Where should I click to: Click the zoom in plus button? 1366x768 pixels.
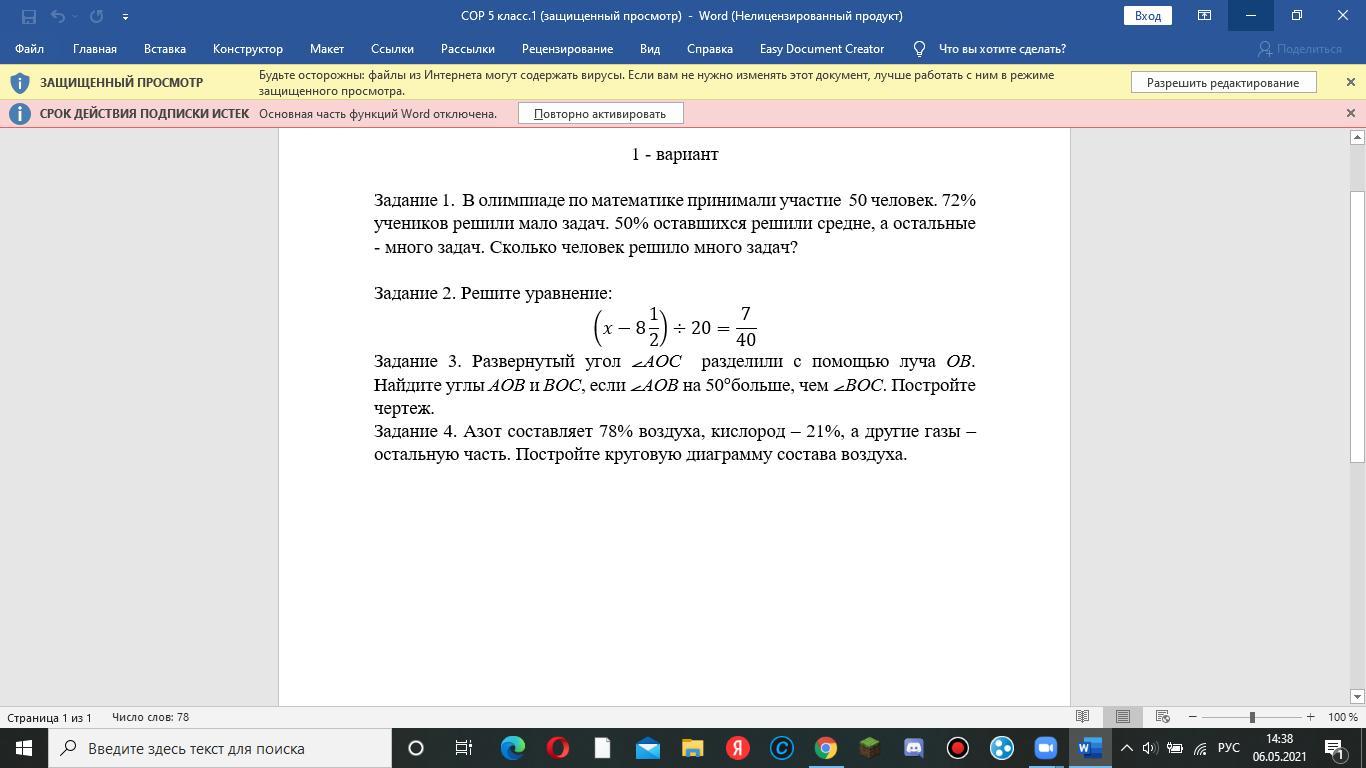1310,717
